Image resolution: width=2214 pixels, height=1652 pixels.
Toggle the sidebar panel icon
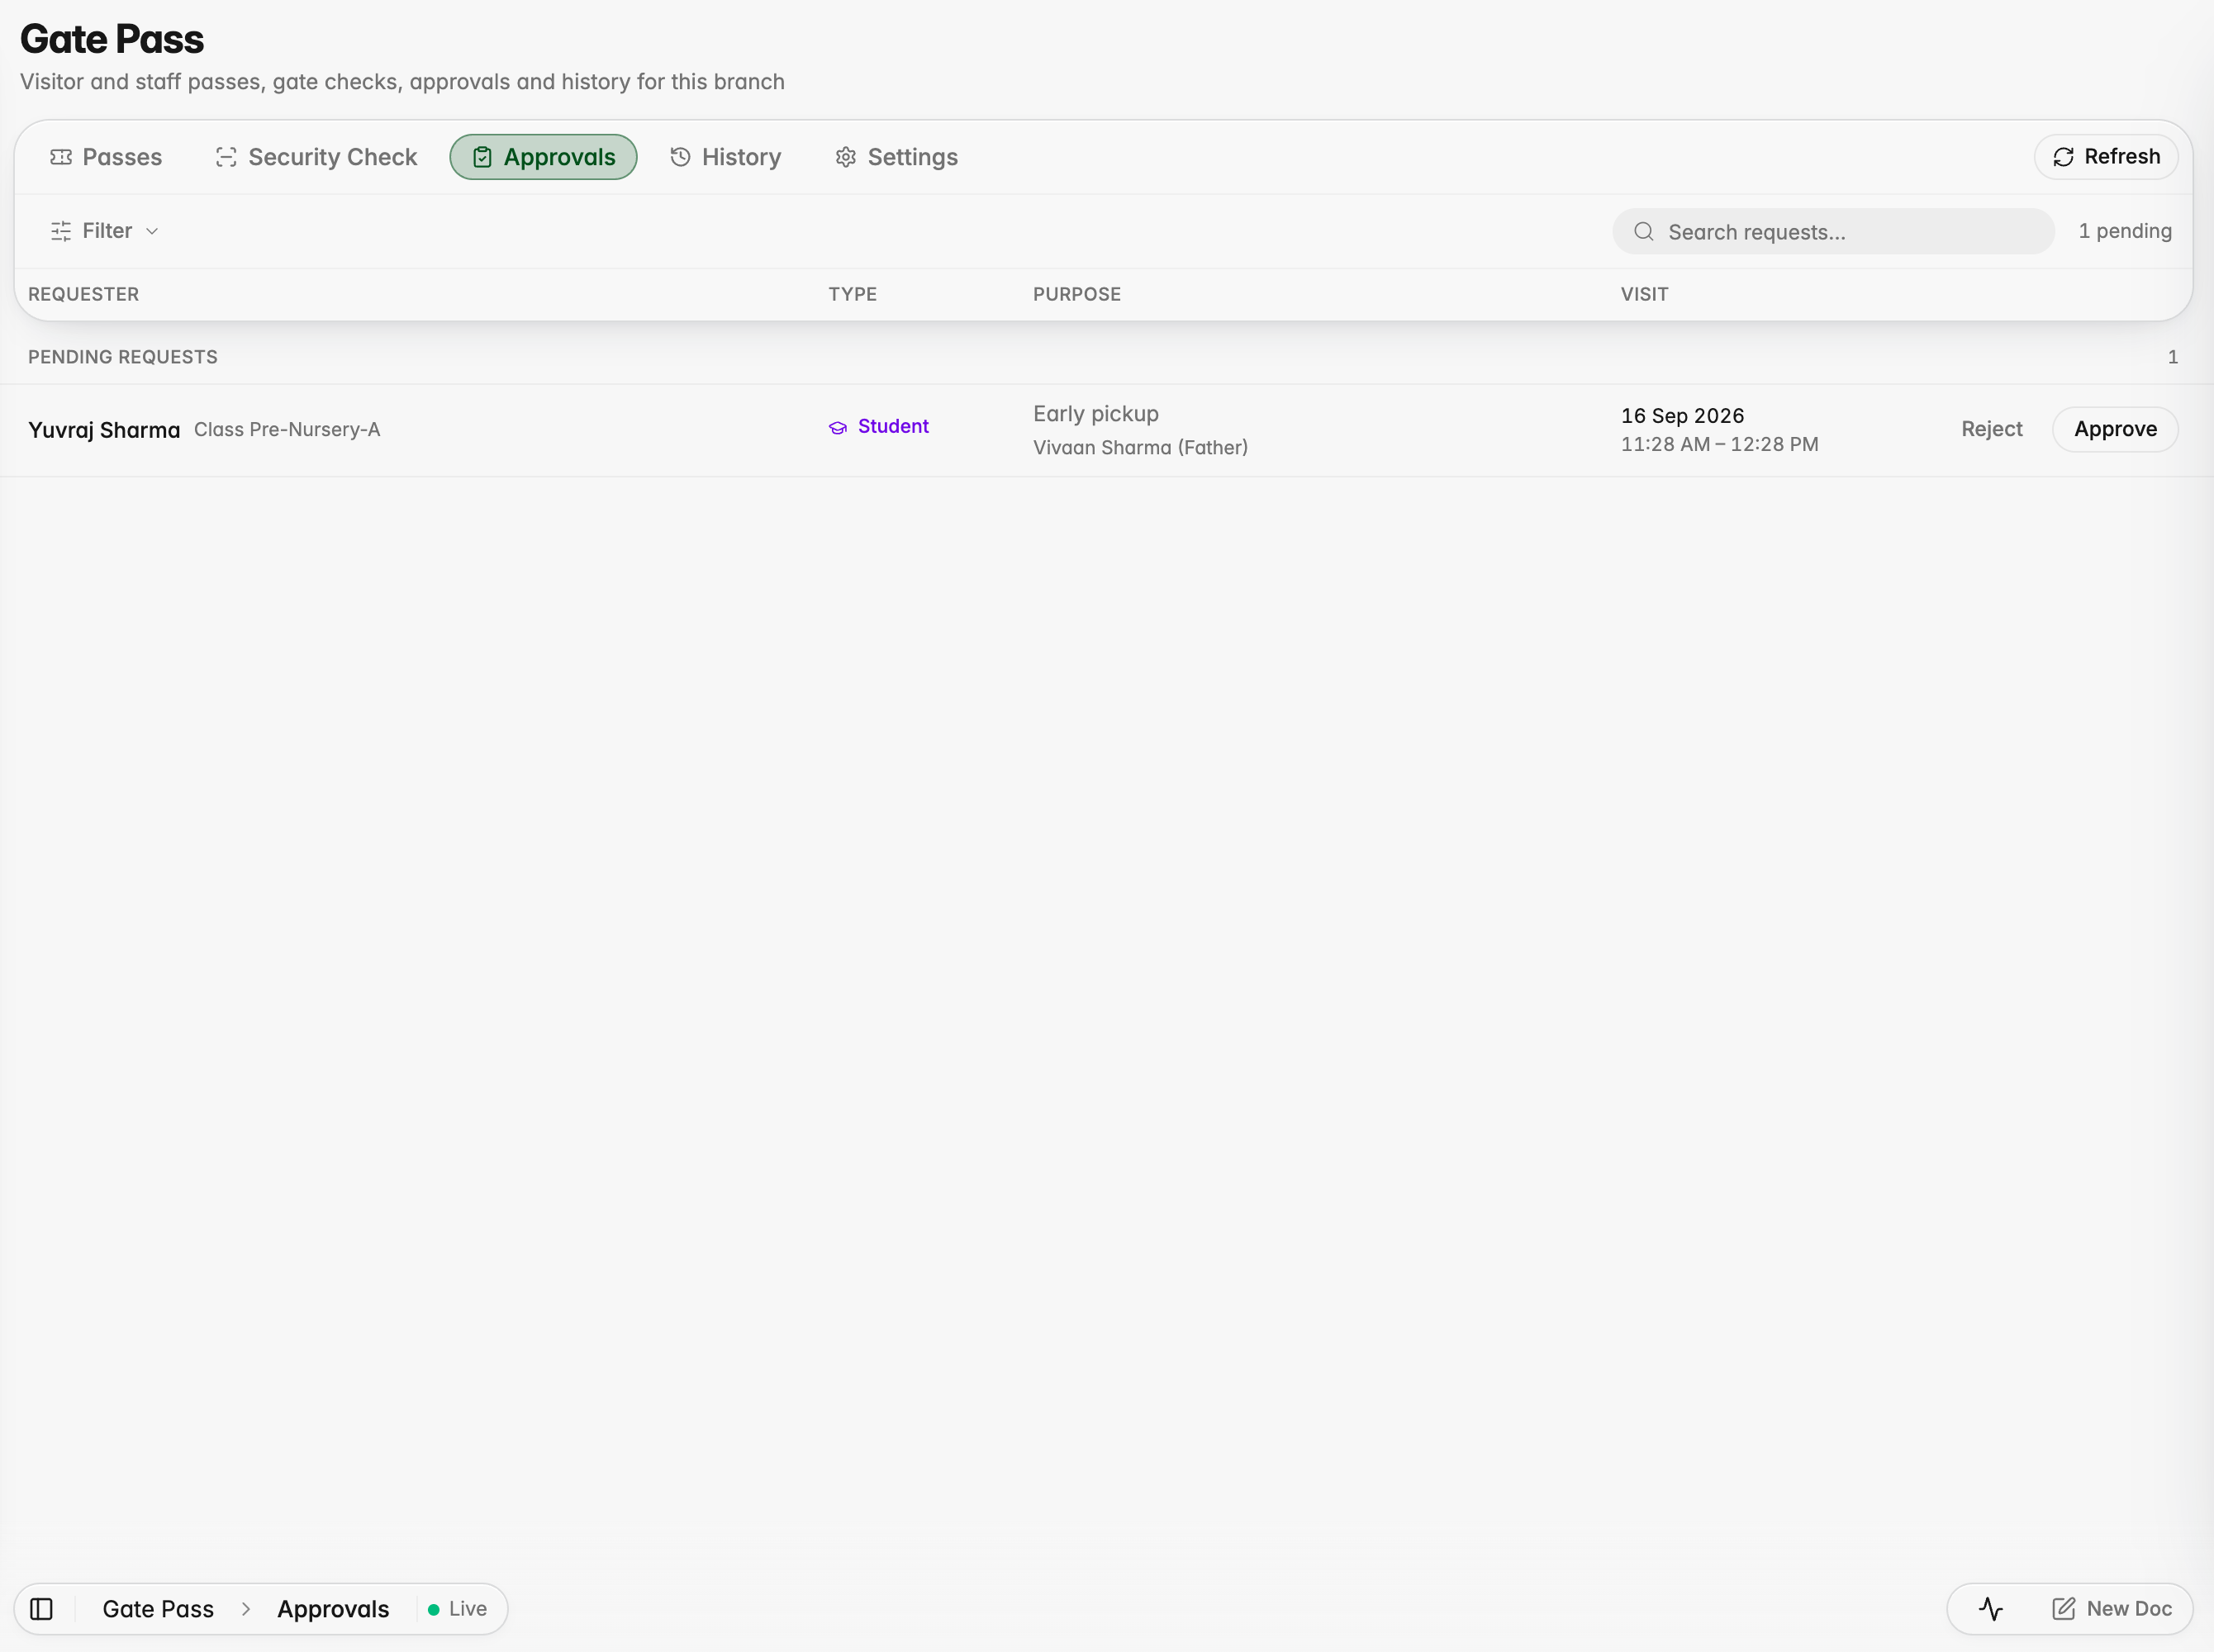41,1609
